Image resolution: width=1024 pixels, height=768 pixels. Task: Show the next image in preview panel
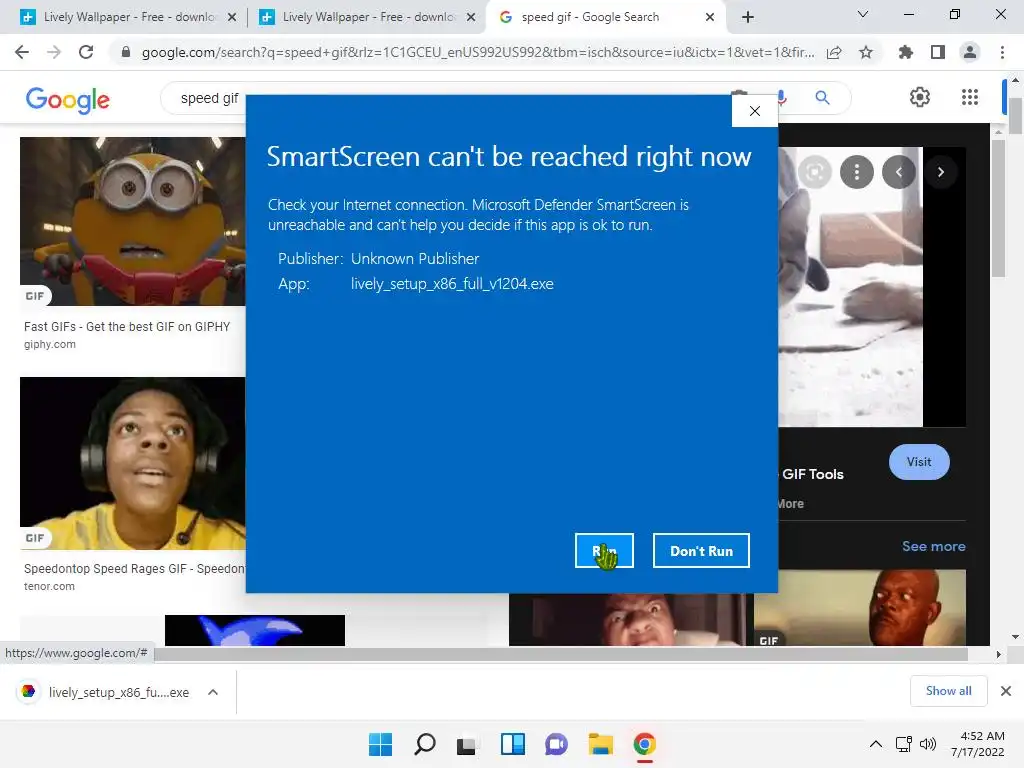(940, 172)
